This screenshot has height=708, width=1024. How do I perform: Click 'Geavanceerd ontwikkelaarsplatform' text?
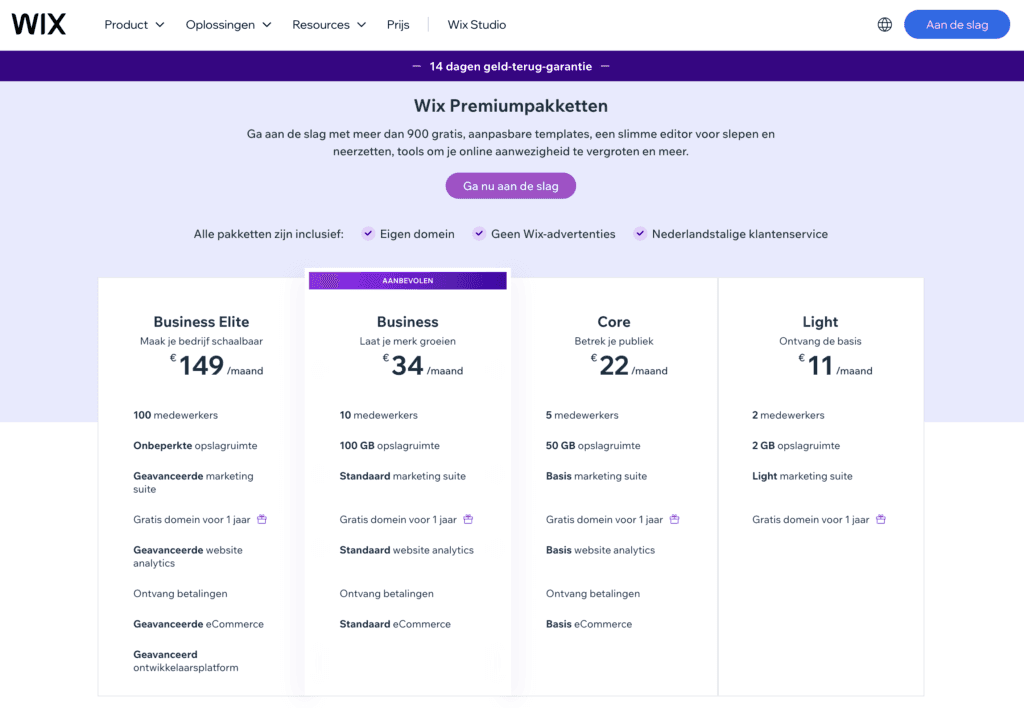[186, 661]
